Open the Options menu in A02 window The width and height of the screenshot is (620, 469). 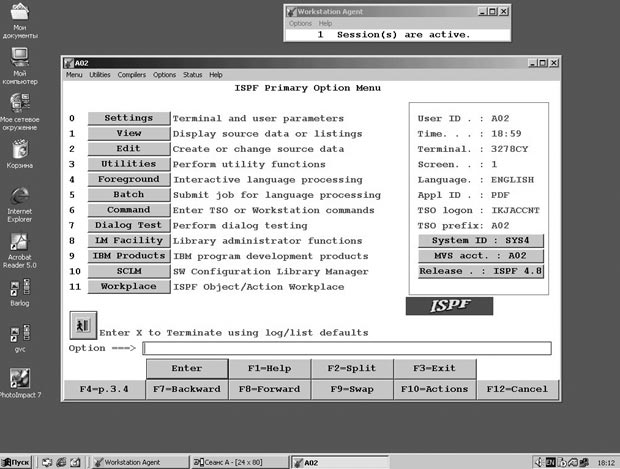(x=164, y=75)
